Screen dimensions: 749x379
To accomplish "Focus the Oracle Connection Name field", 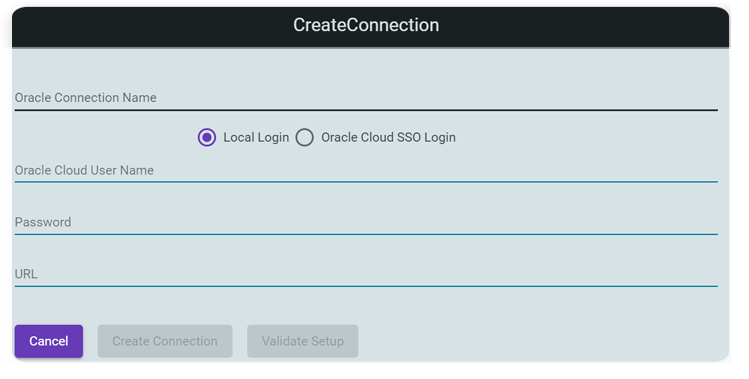I will (x=366, y=98).
